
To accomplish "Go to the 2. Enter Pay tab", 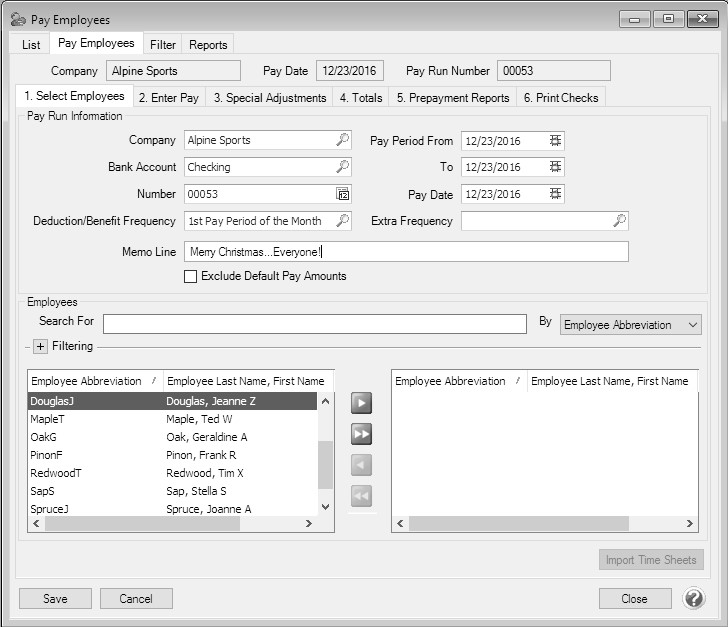I will [x=168, y=98].
